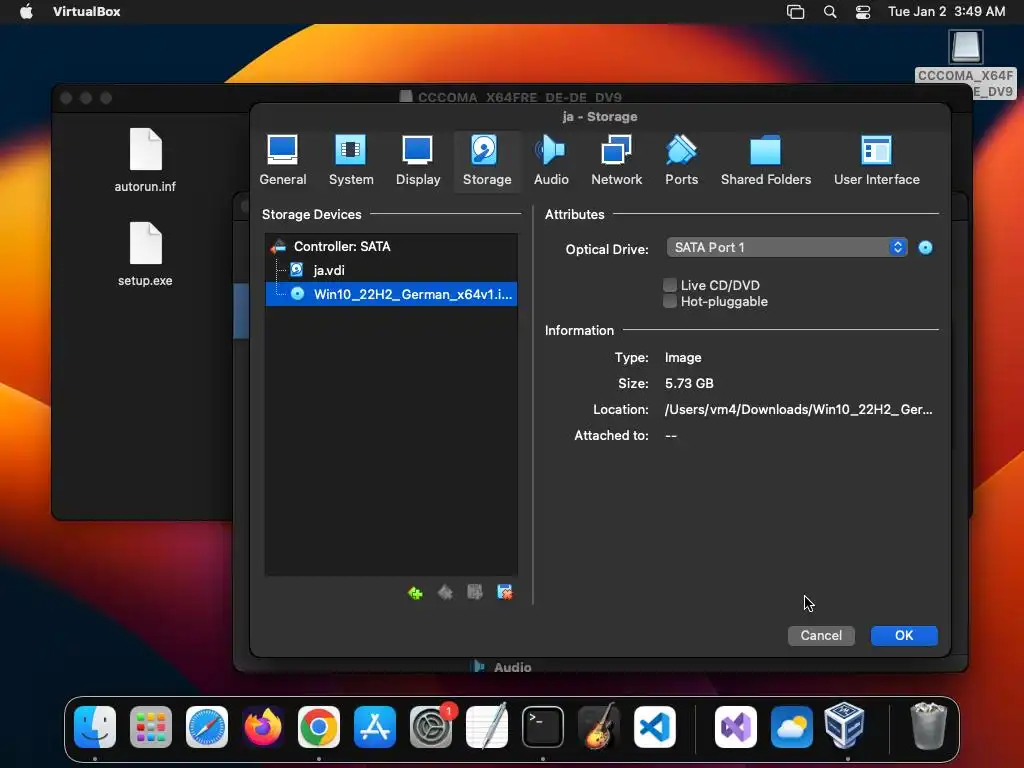Open Launchpad from the Dock
Image resolution: width=1024 pixels, height=768 pixels.
151,727
